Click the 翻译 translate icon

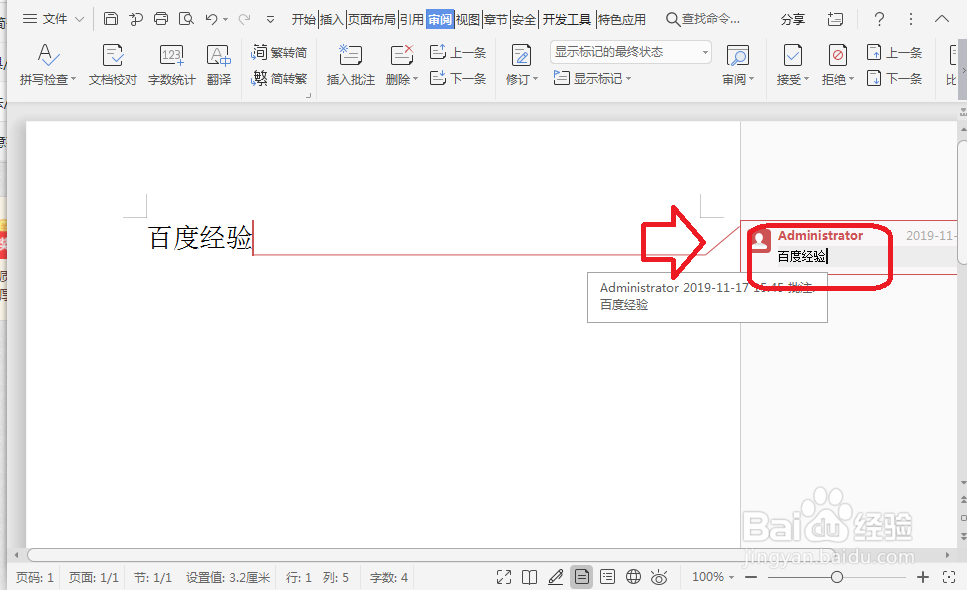(x=218, y=55)
